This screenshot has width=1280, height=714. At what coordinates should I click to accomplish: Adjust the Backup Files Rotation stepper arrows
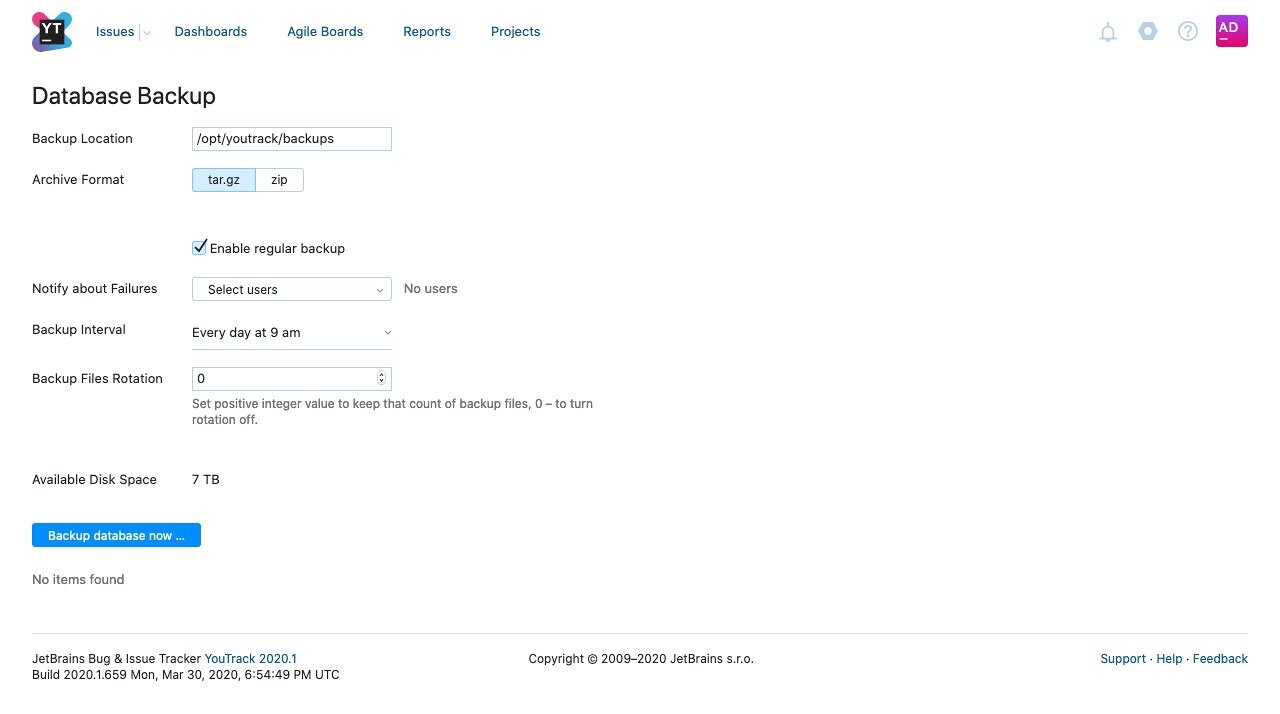click(x=381, y=378)
